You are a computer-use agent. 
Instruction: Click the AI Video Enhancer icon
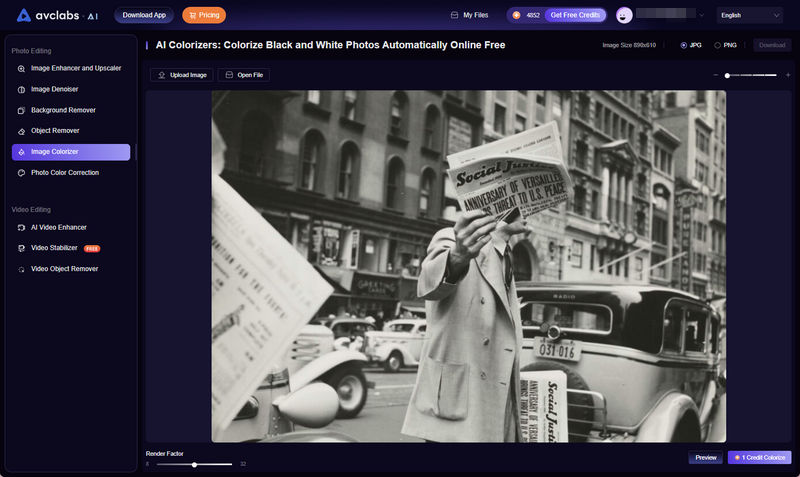click(x=22, y=228)
